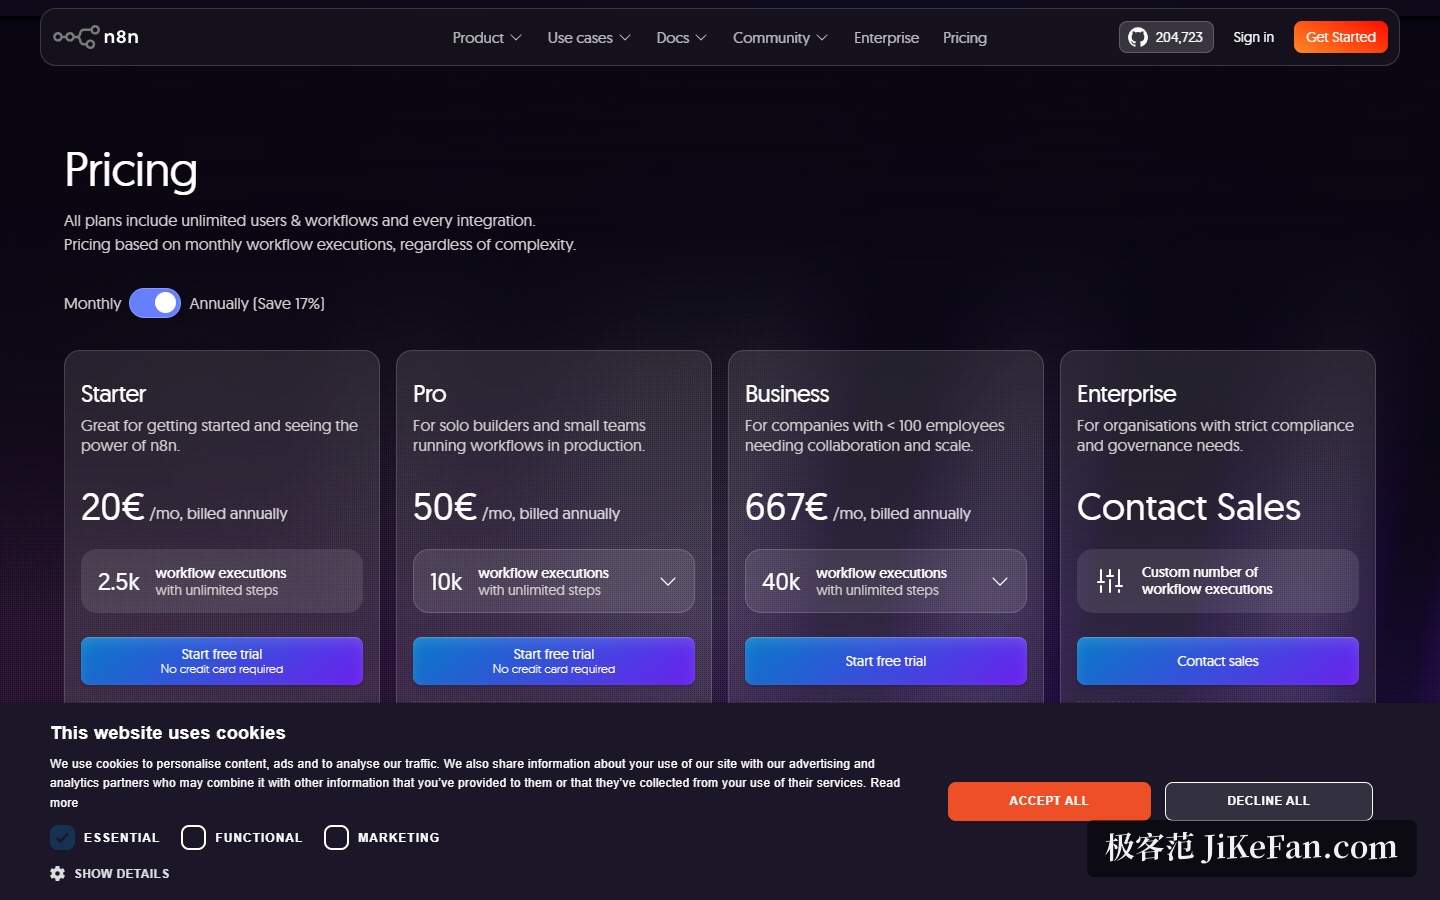Click the Get Started button

coord(1341,37)
